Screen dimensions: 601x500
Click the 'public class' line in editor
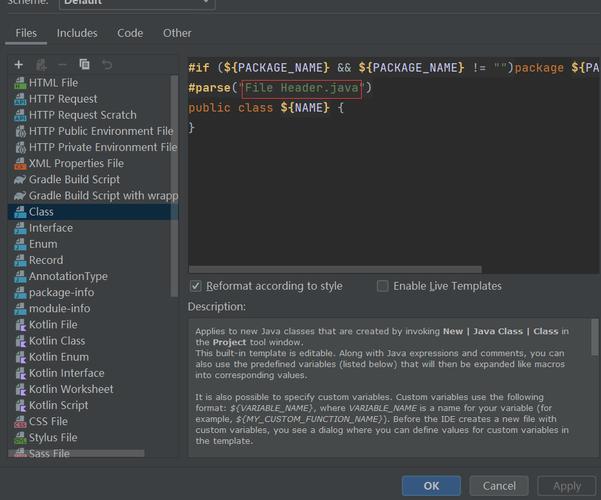click(266, 108)
